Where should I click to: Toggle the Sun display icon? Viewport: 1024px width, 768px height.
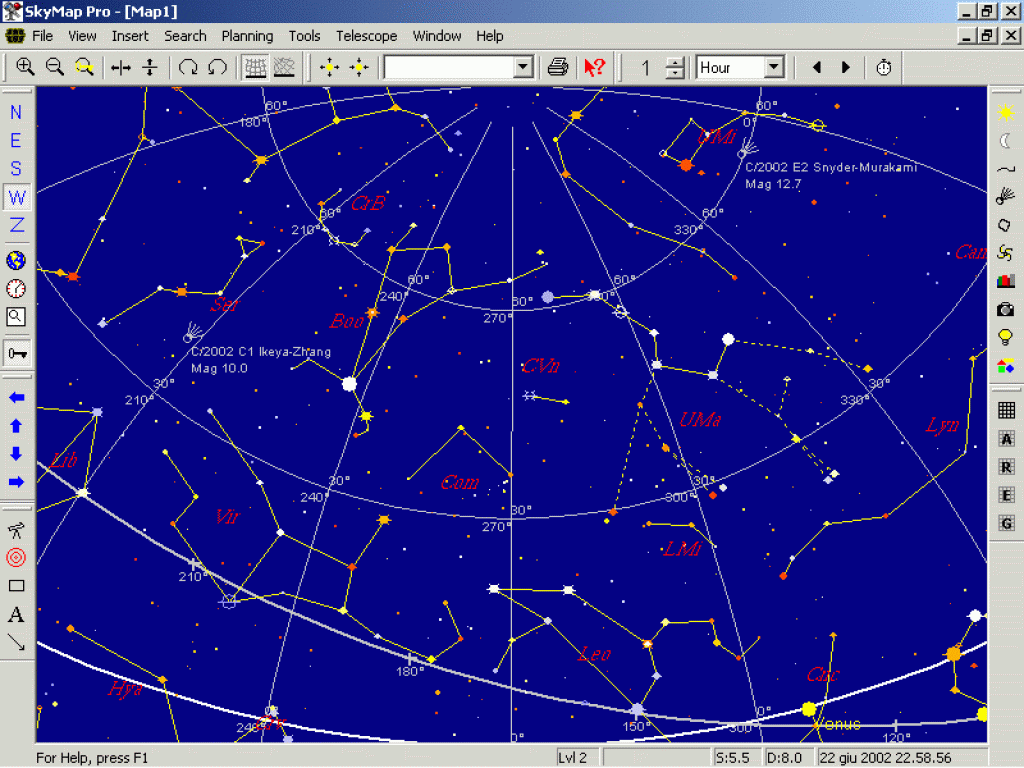click(1005, 113)
